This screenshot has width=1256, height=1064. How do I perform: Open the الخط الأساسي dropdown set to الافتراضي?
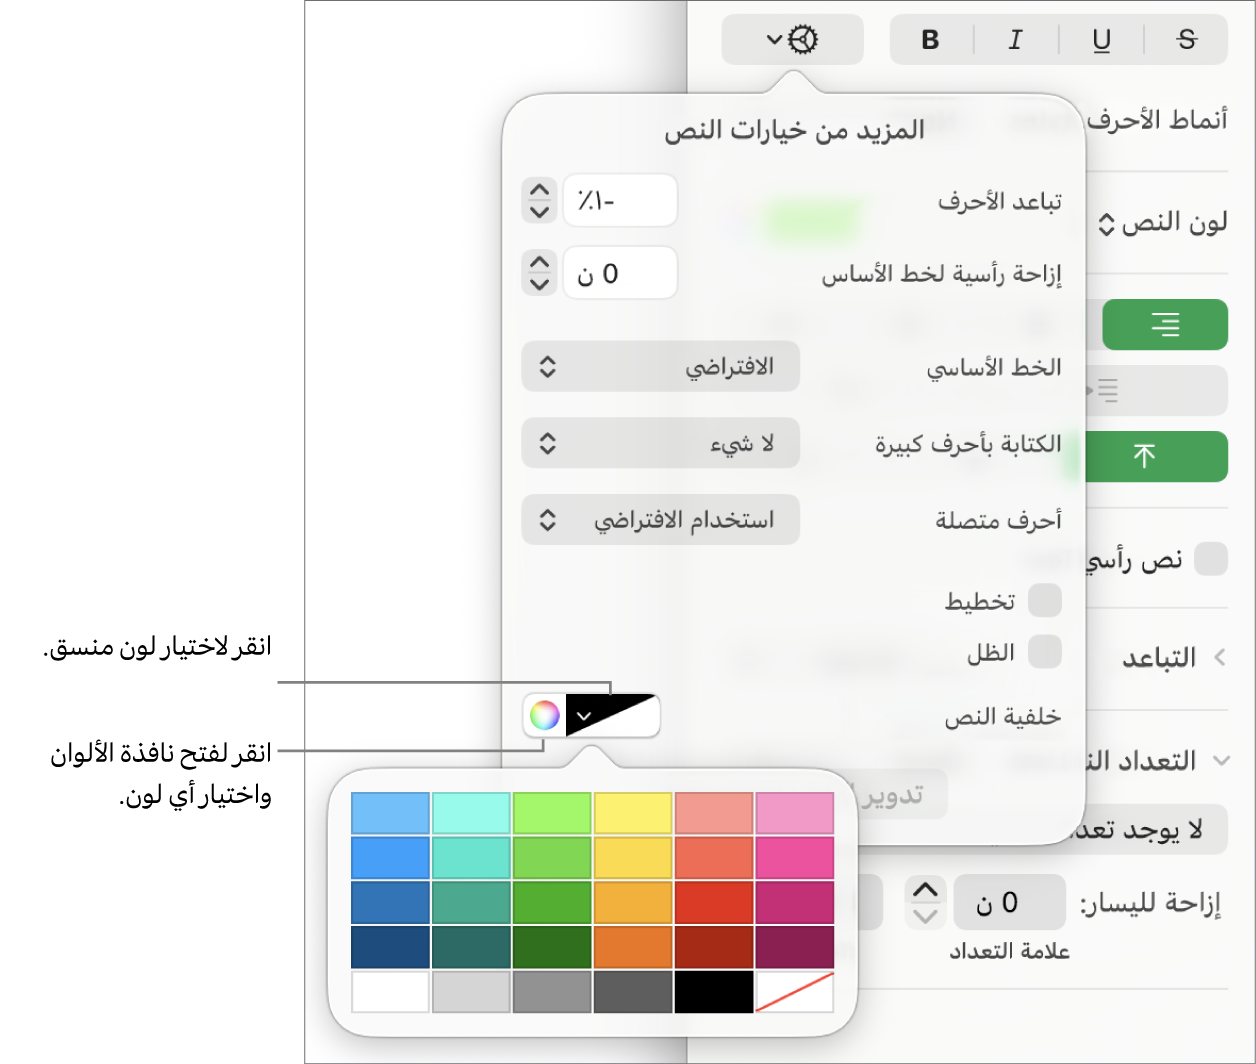click(x=660, y=366)
